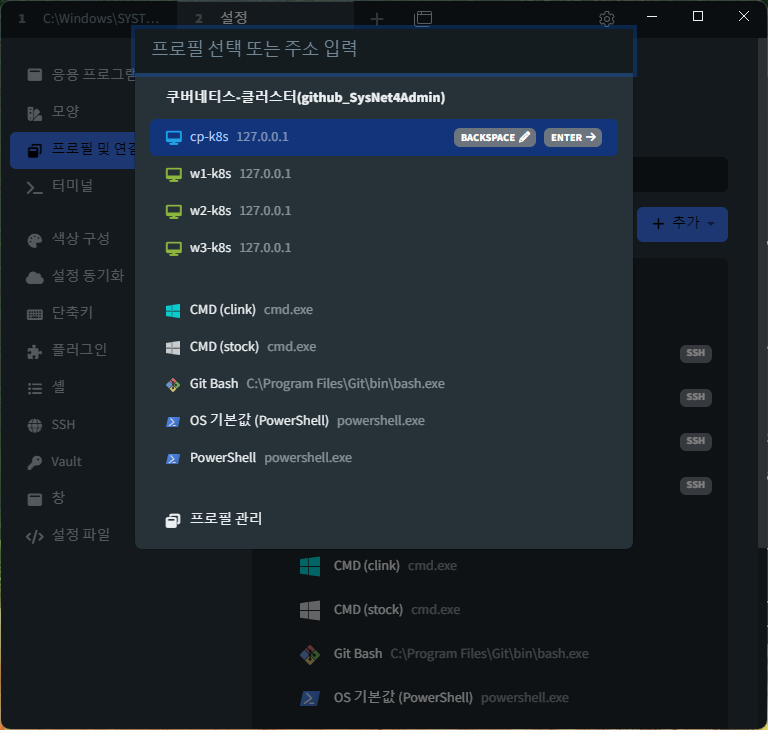The image size is (768, 730).
Task: Click the w1-k8s green monitor icon
Action: coord(173,174)
